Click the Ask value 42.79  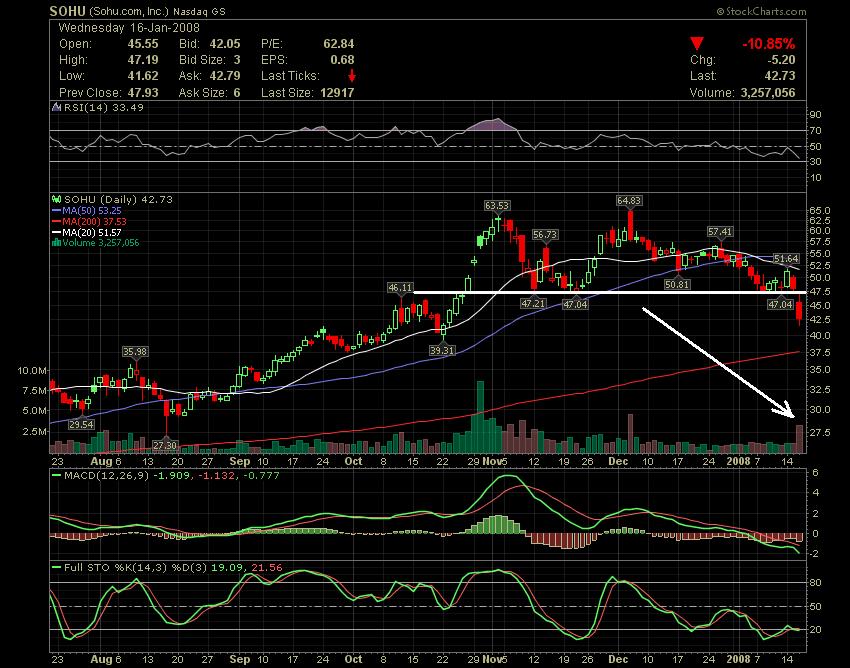pyautogui.click(x=224, y=76)
